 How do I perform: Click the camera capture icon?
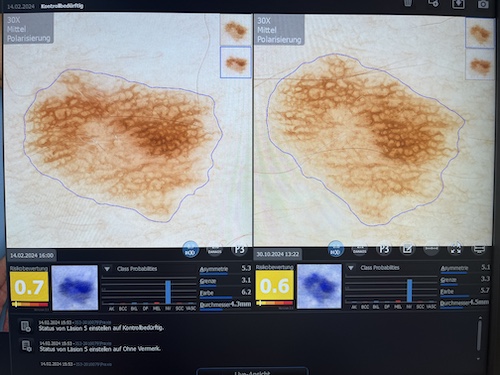[483, 4]
